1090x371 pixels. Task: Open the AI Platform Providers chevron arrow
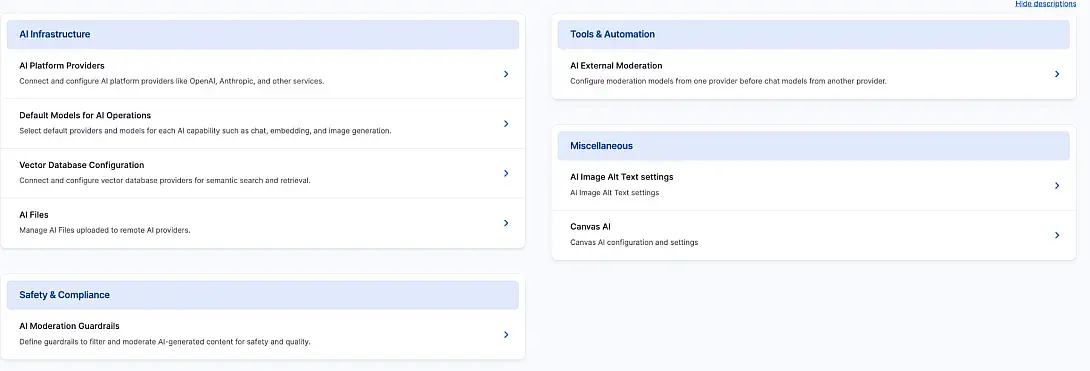point(506,74)
